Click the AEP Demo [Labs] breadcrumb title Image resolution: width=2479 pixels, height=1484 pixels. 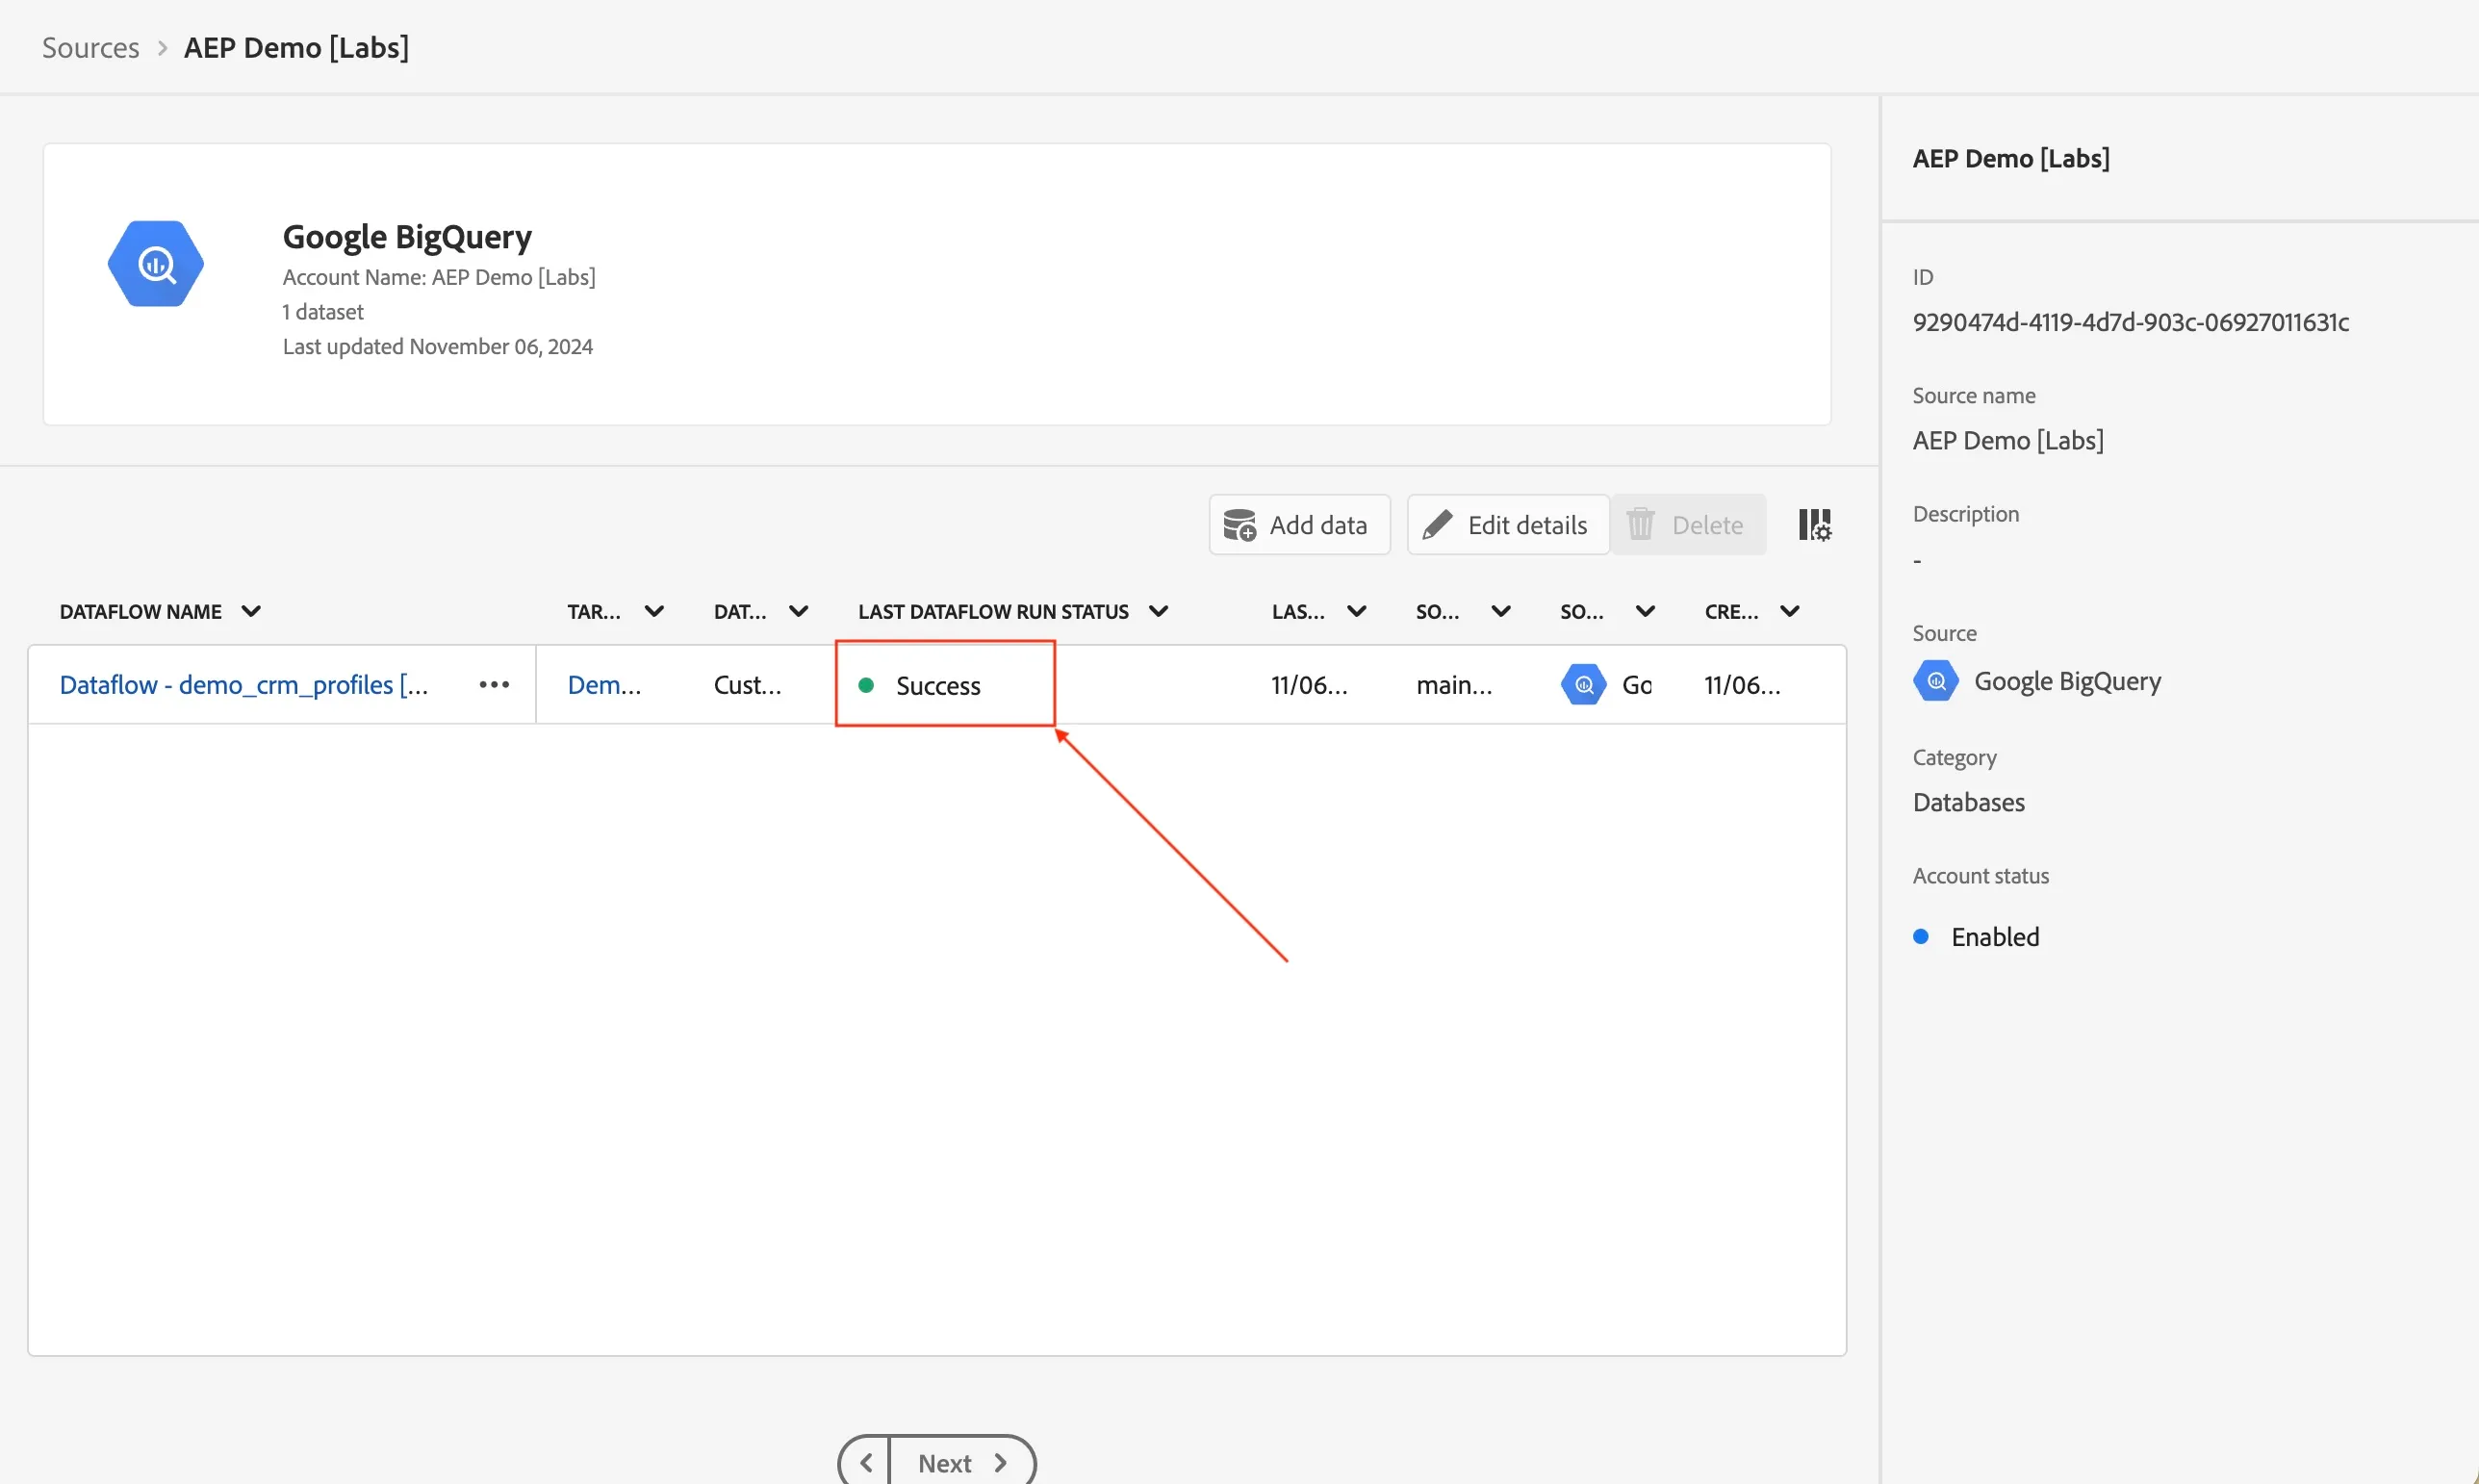(x=296, y=47)
